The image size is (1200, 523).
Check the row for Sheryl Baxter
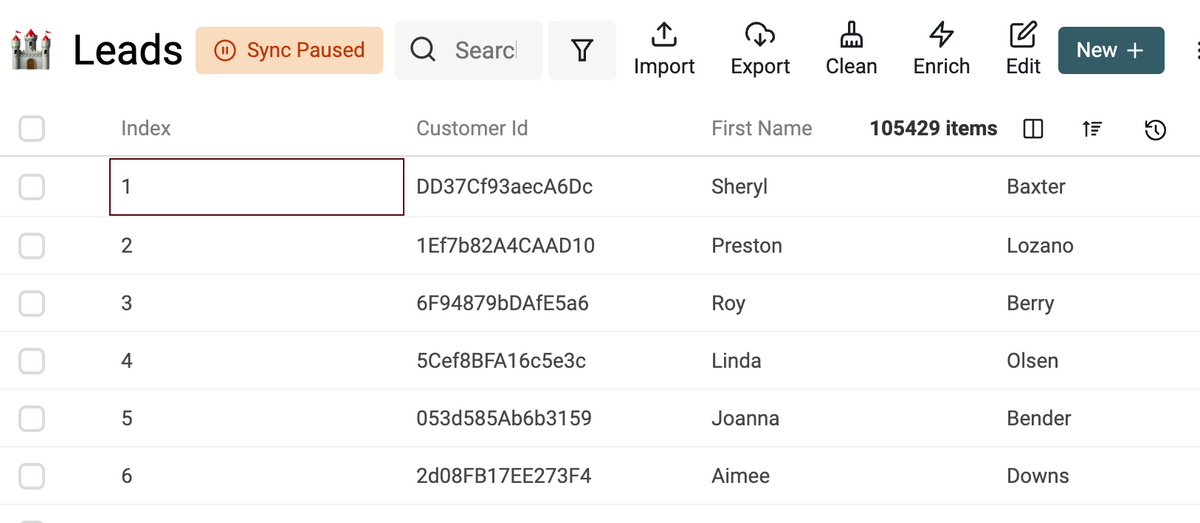(x=32, y=187)
